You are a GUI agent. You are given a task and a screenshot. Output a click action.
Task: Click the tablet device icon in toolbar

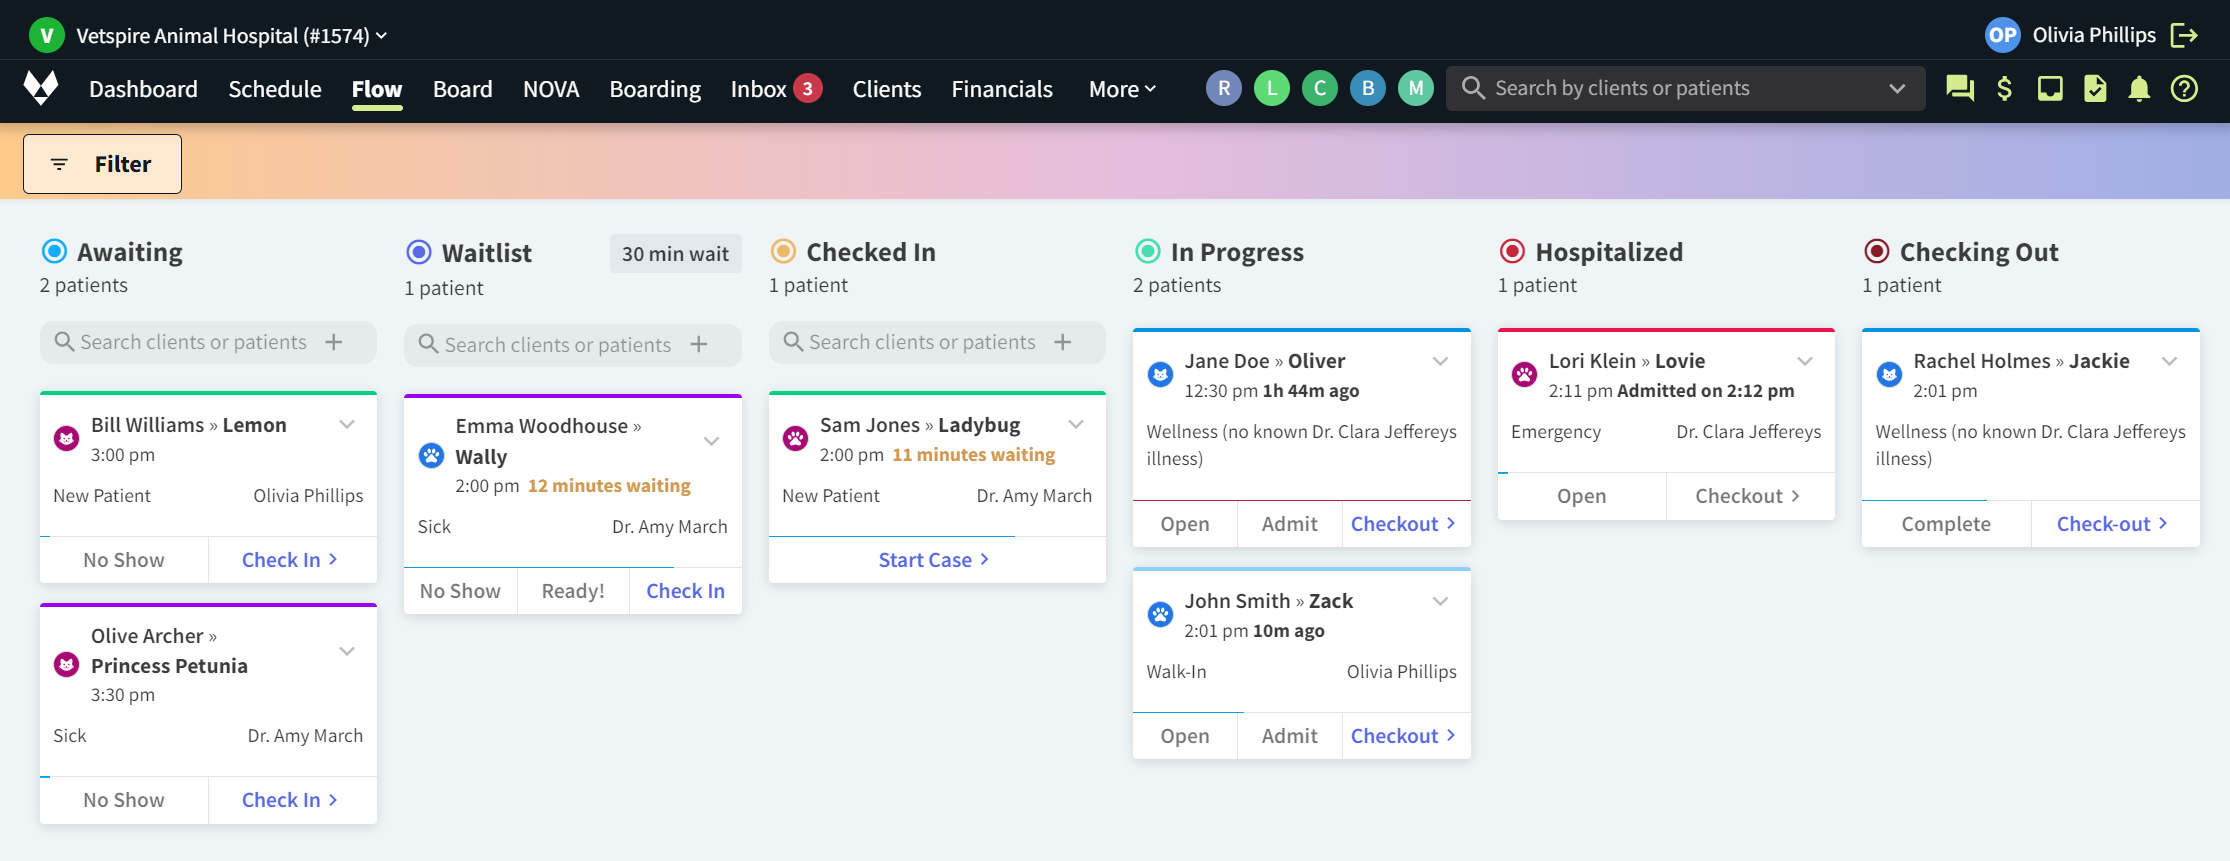(x=2050, y=89)
